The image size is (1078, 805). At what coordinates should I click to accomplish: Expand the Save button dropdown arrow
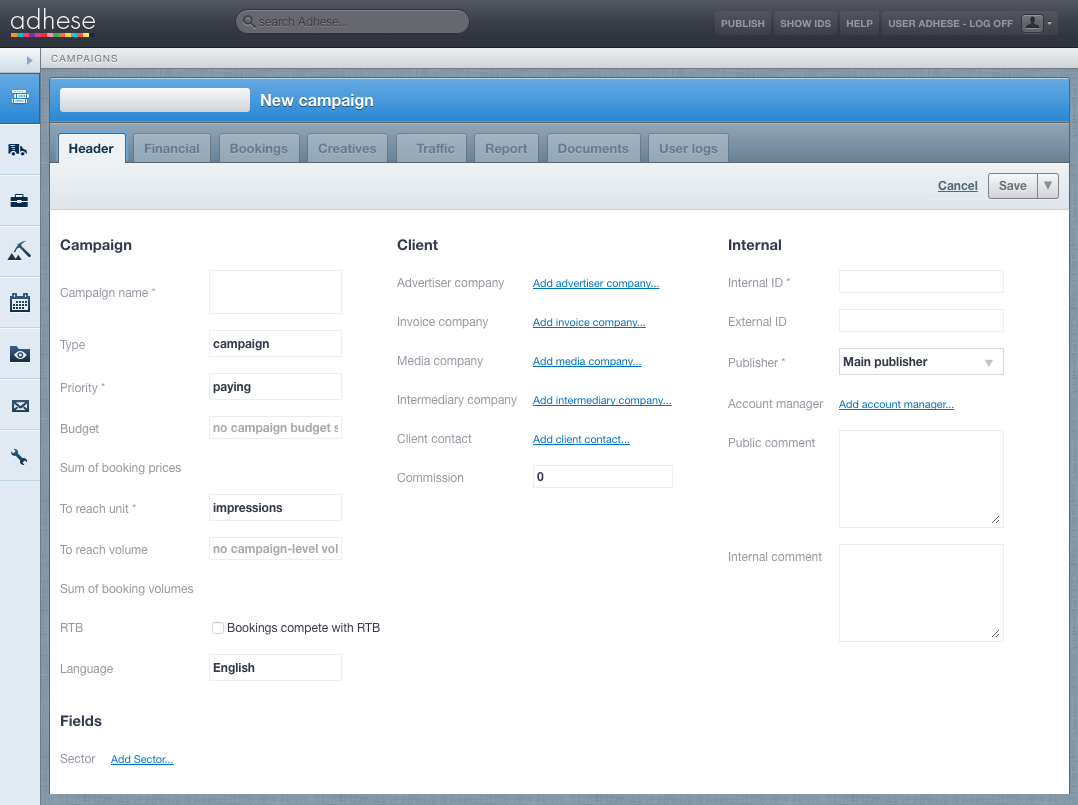pyautogui.click(x=1047, y=186)
